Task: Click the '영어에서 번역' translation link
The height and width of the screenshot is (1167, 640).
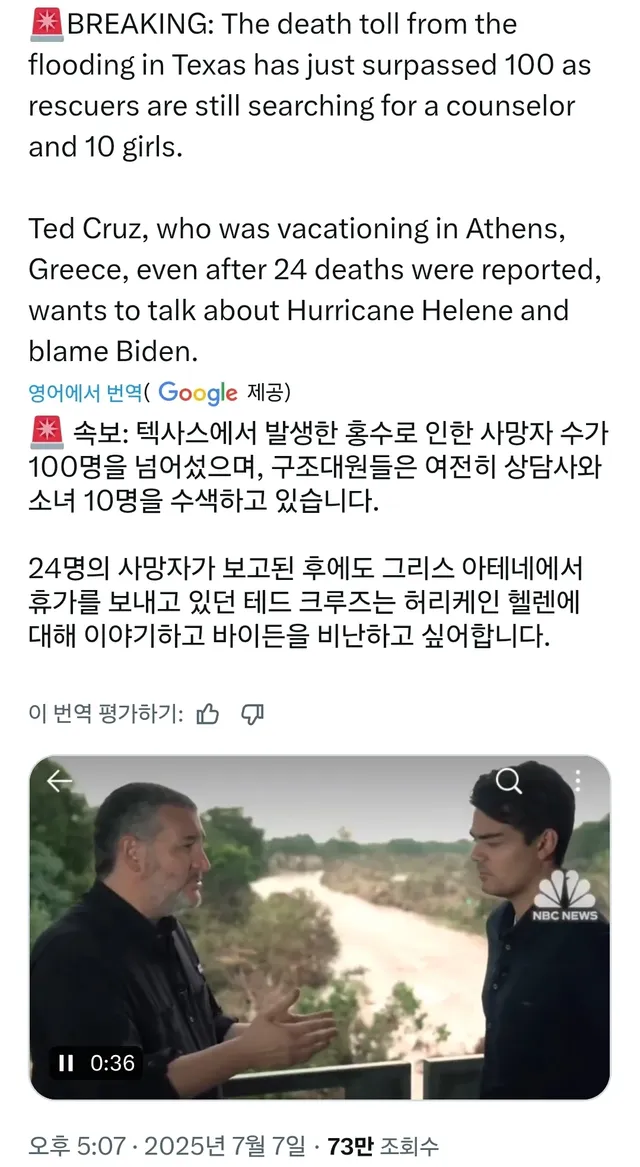Action: (84, 393)
